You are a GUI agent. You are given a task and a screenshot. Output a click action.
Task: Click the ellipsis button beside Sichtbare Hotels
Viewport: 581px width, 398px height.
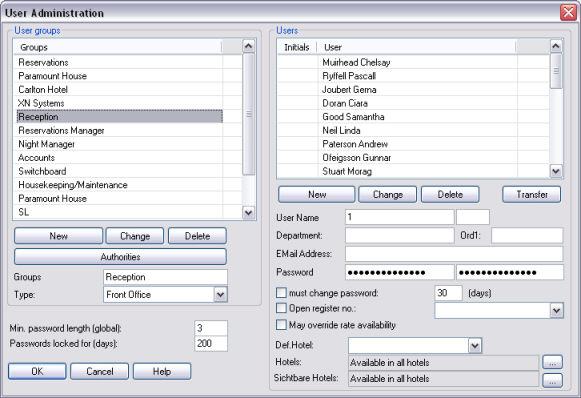coord(552,380)
